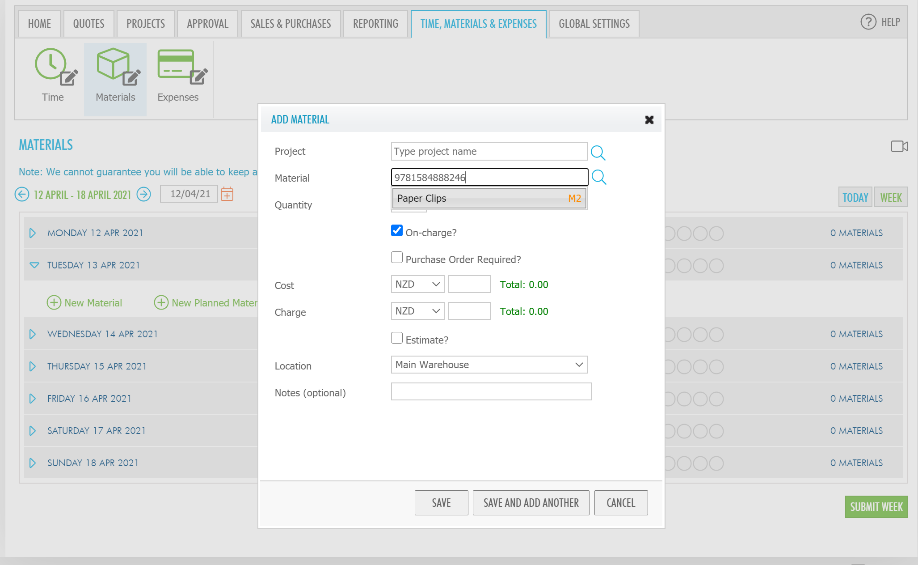This screenshot has width=918, height=565.
Task: Switch to the Approval tab
Action: click(x=207, y=24)
